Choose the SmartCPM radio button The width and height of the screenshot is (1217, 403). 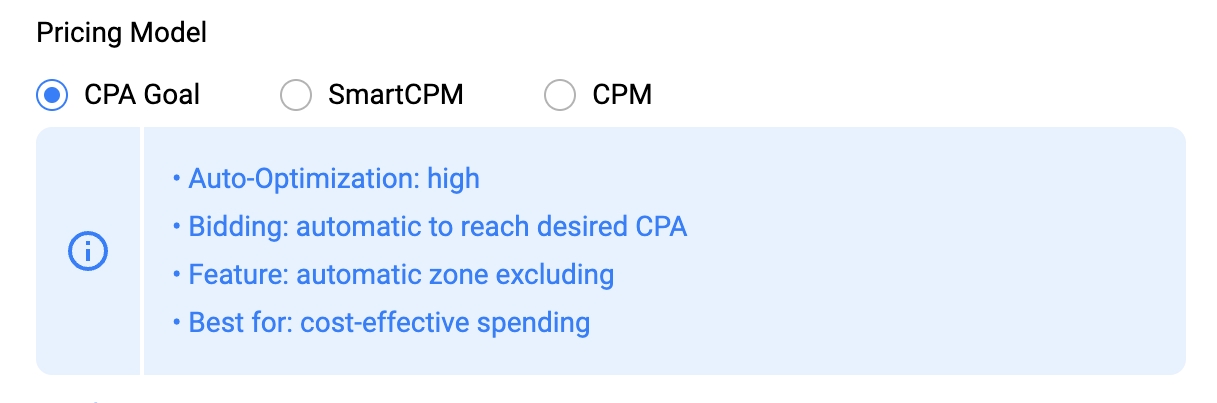tap(295, 95)
